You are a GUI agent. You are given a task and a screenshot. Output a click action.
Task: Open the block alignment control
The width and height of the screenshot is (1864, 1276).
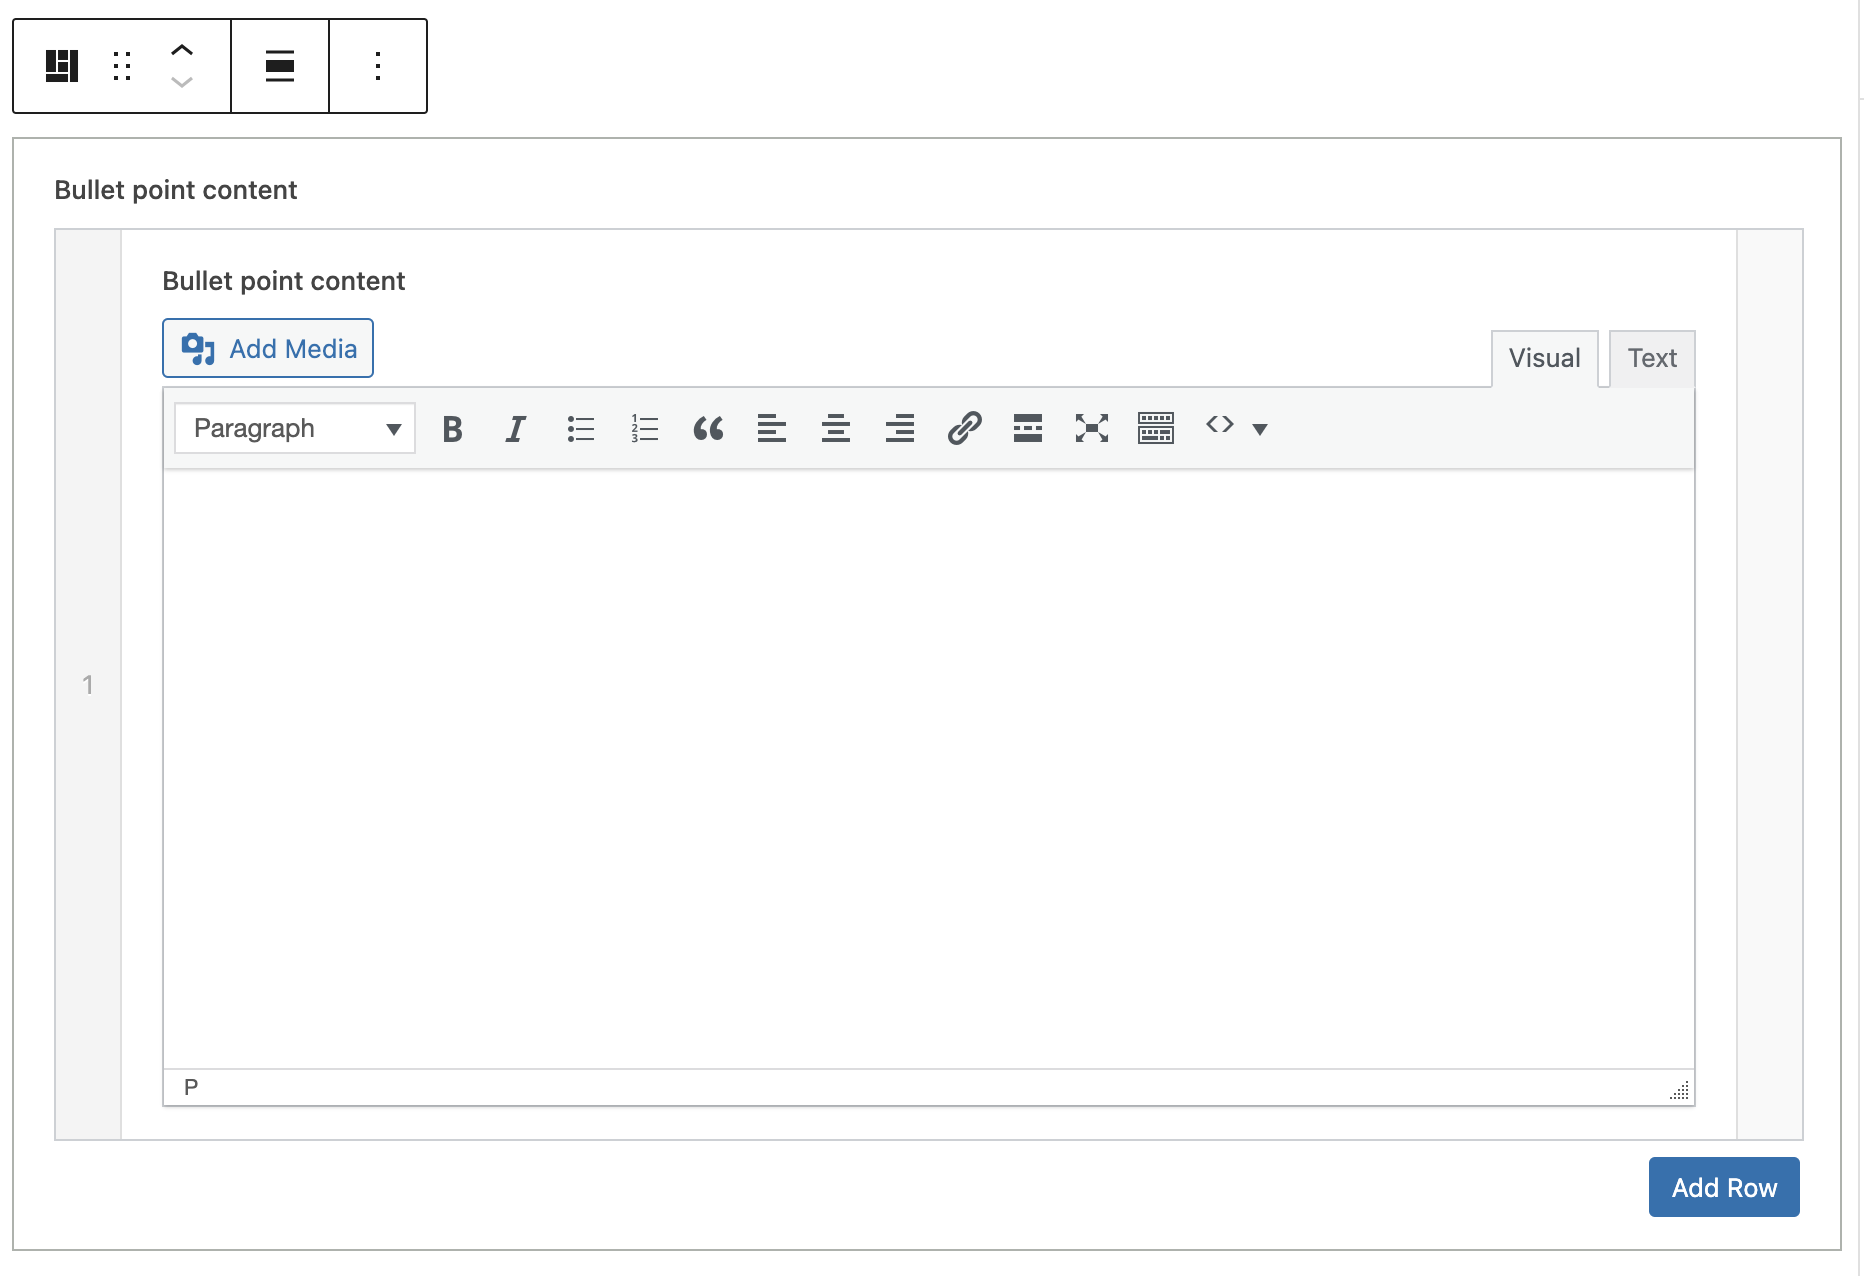[280, 66]
